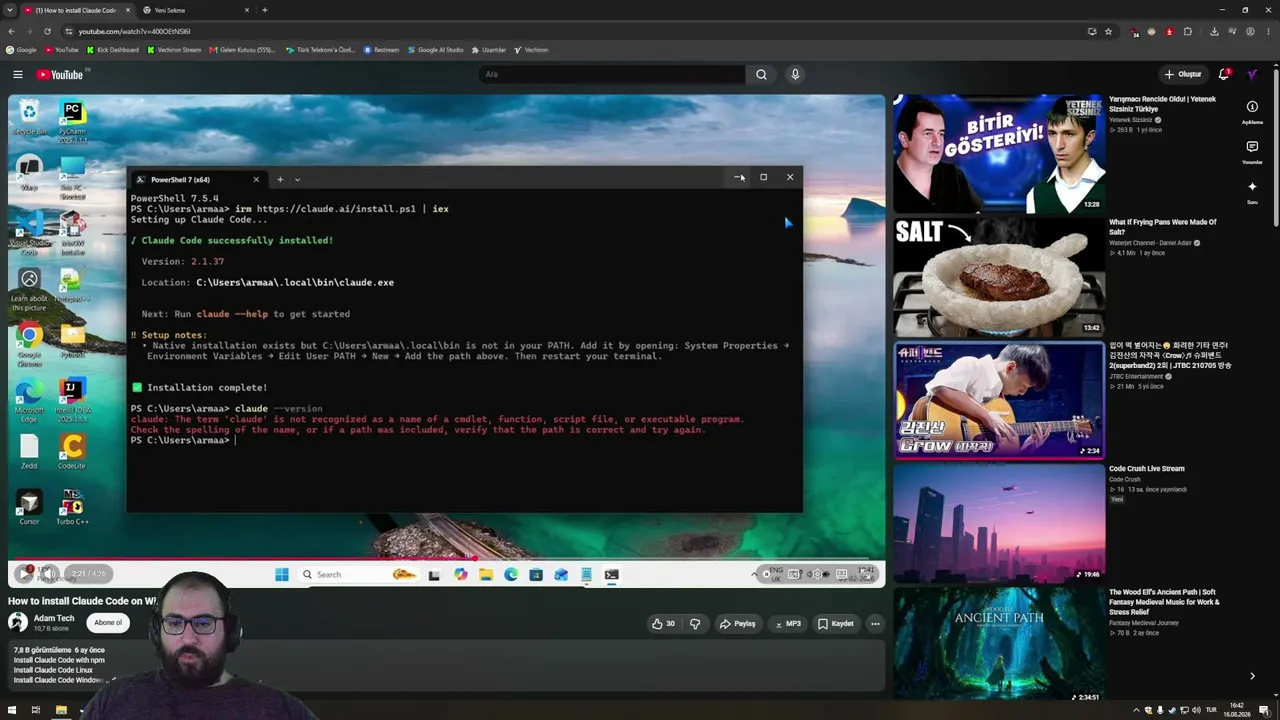Show hidden system tray icons chevron
The height and width of the screenshot is (720, 1280).
click(x=1137, y=710)
